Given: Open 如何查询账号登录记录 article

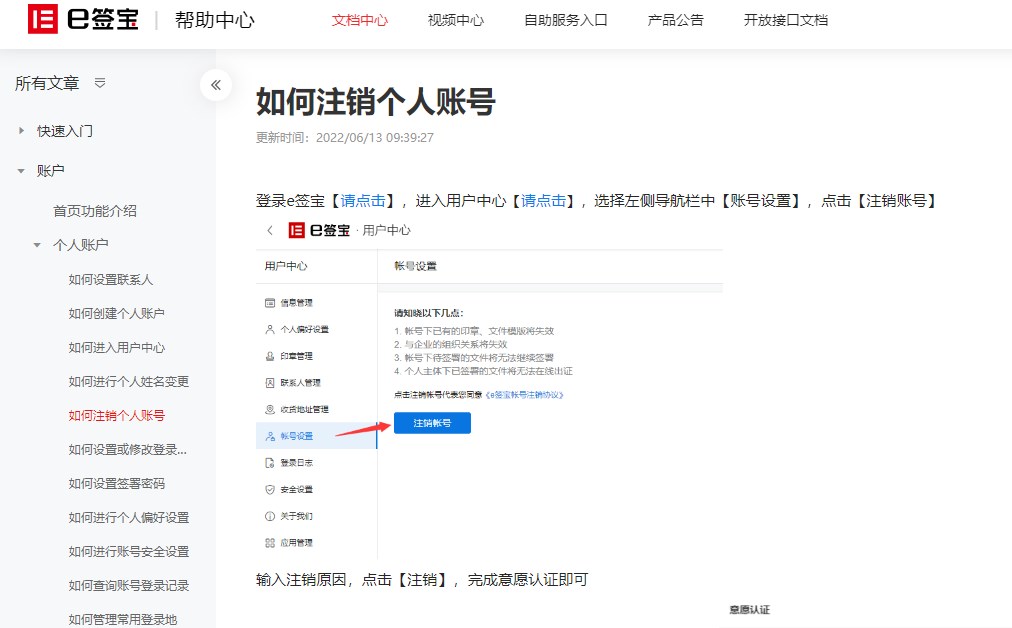Looking at the screenshot, I should pyautogui.click(x=128, y=585).
